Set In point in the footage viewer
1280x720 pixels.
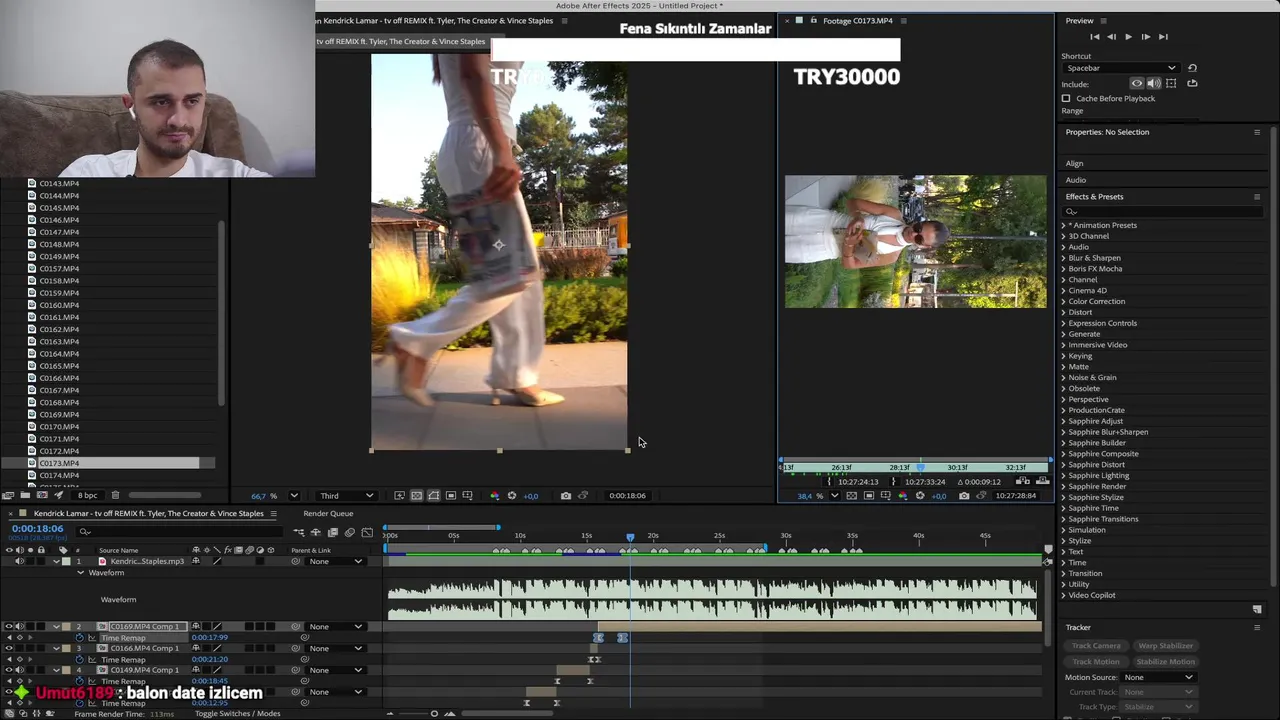point(831,482)
